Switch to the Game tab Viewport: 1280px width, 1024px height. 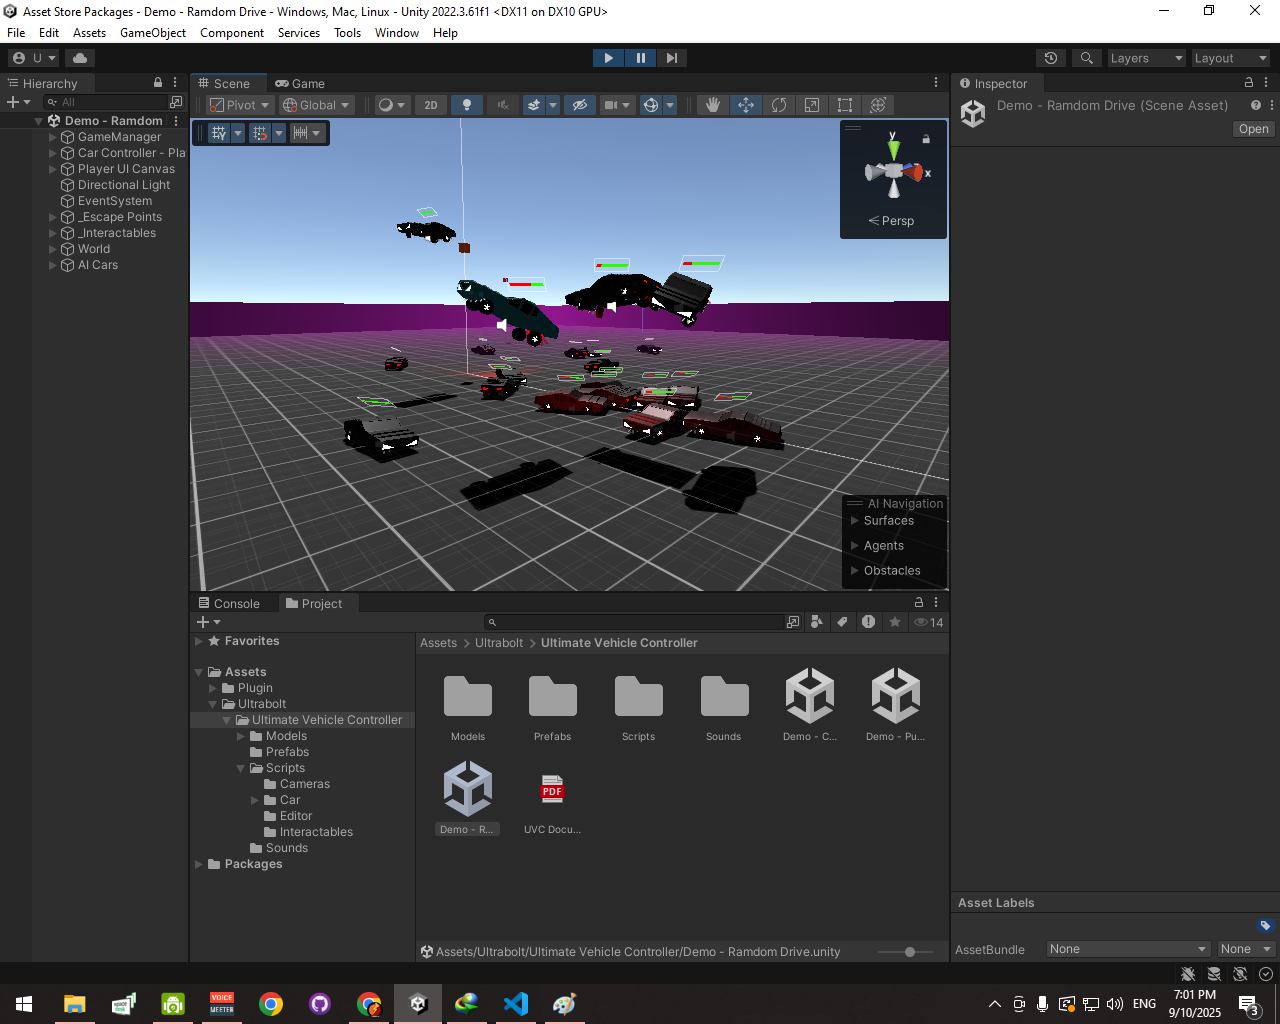point(300,83)
